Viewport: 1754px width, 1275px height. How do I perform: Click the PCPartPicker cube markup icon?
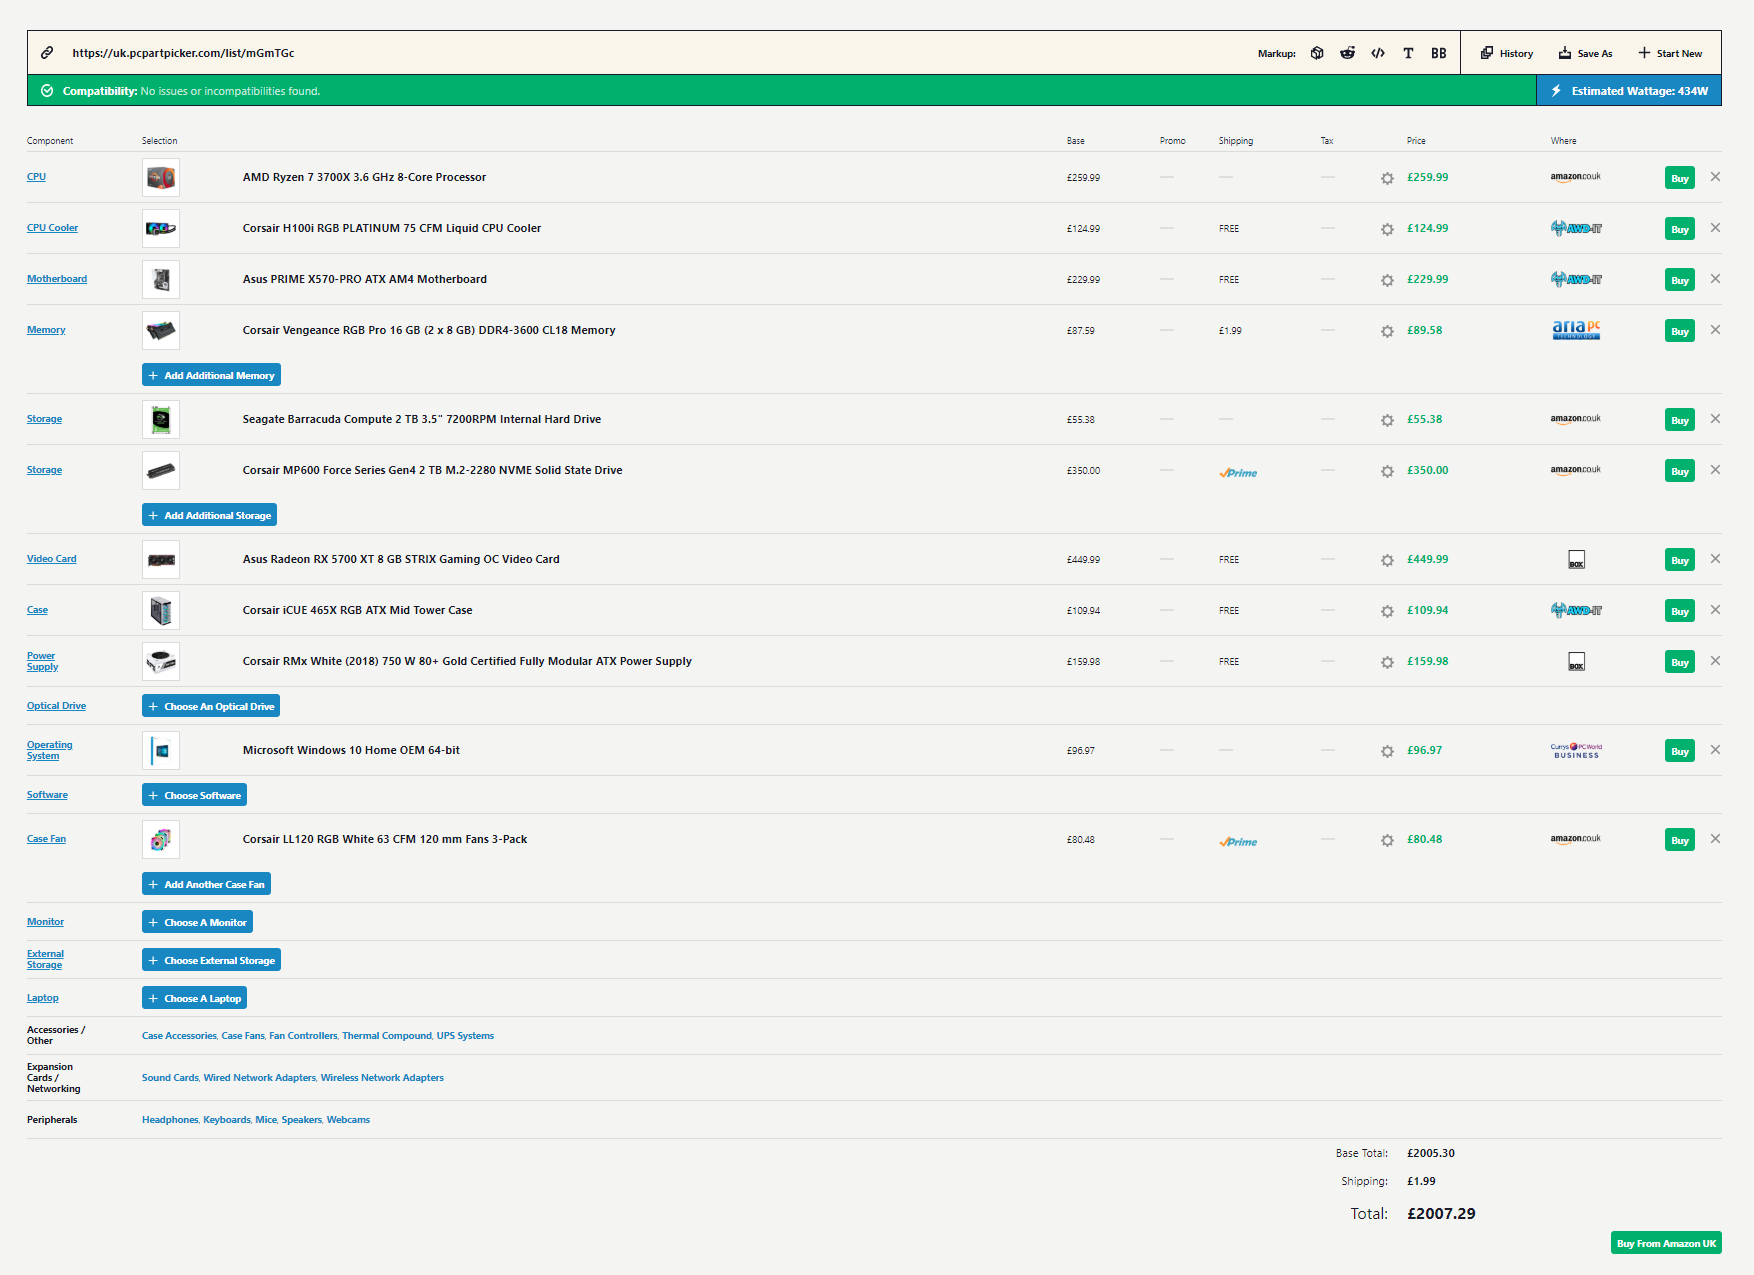pyautogui.click(x=1317, y=53)
